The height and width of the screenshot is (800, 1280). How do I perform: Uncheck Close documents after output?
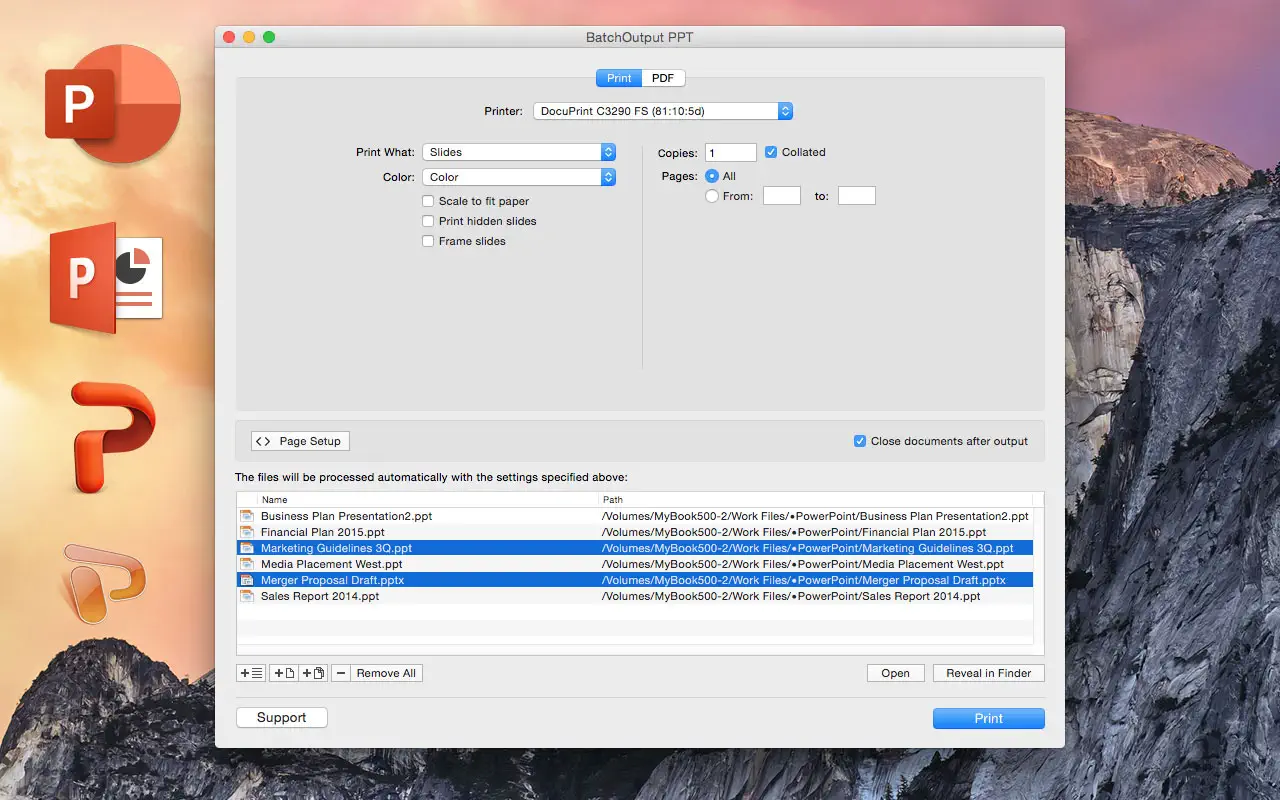coord(859,441)
